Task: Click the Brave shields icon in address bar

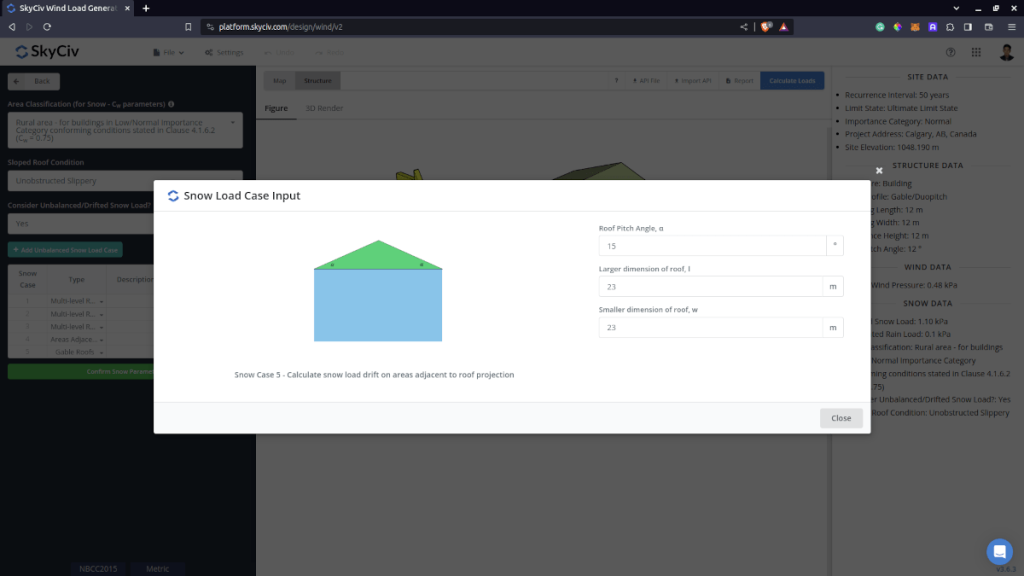Action: click(x=766, y=27)
